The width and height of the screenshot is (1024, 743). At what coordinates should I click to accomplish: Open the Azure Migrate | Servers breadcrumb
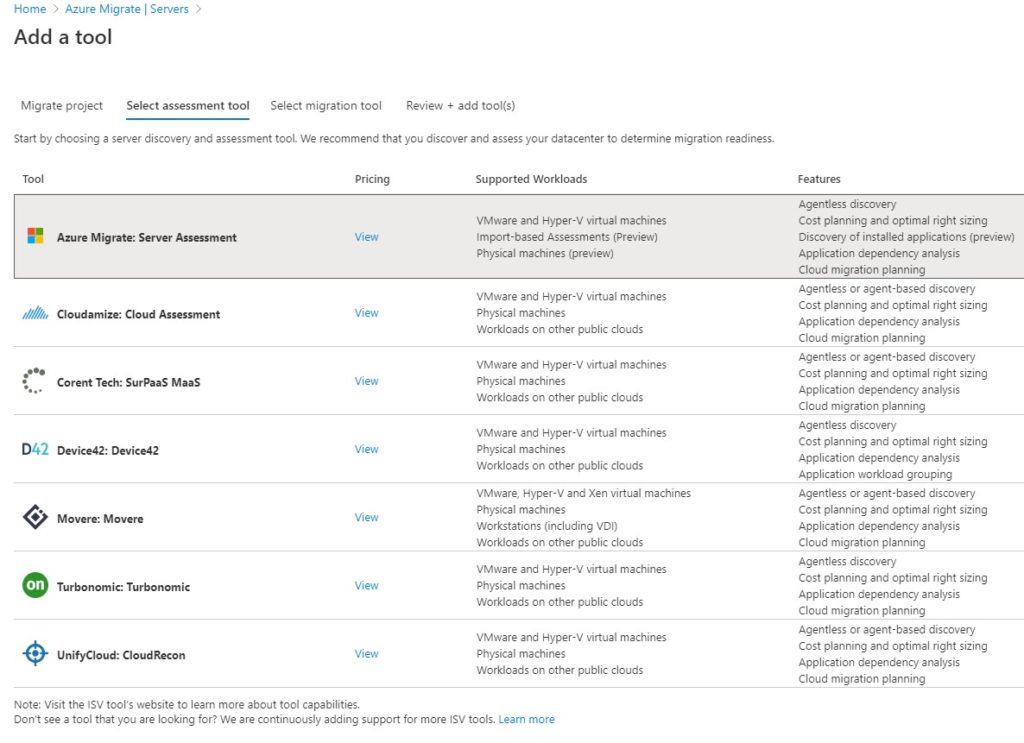point(127,9)
